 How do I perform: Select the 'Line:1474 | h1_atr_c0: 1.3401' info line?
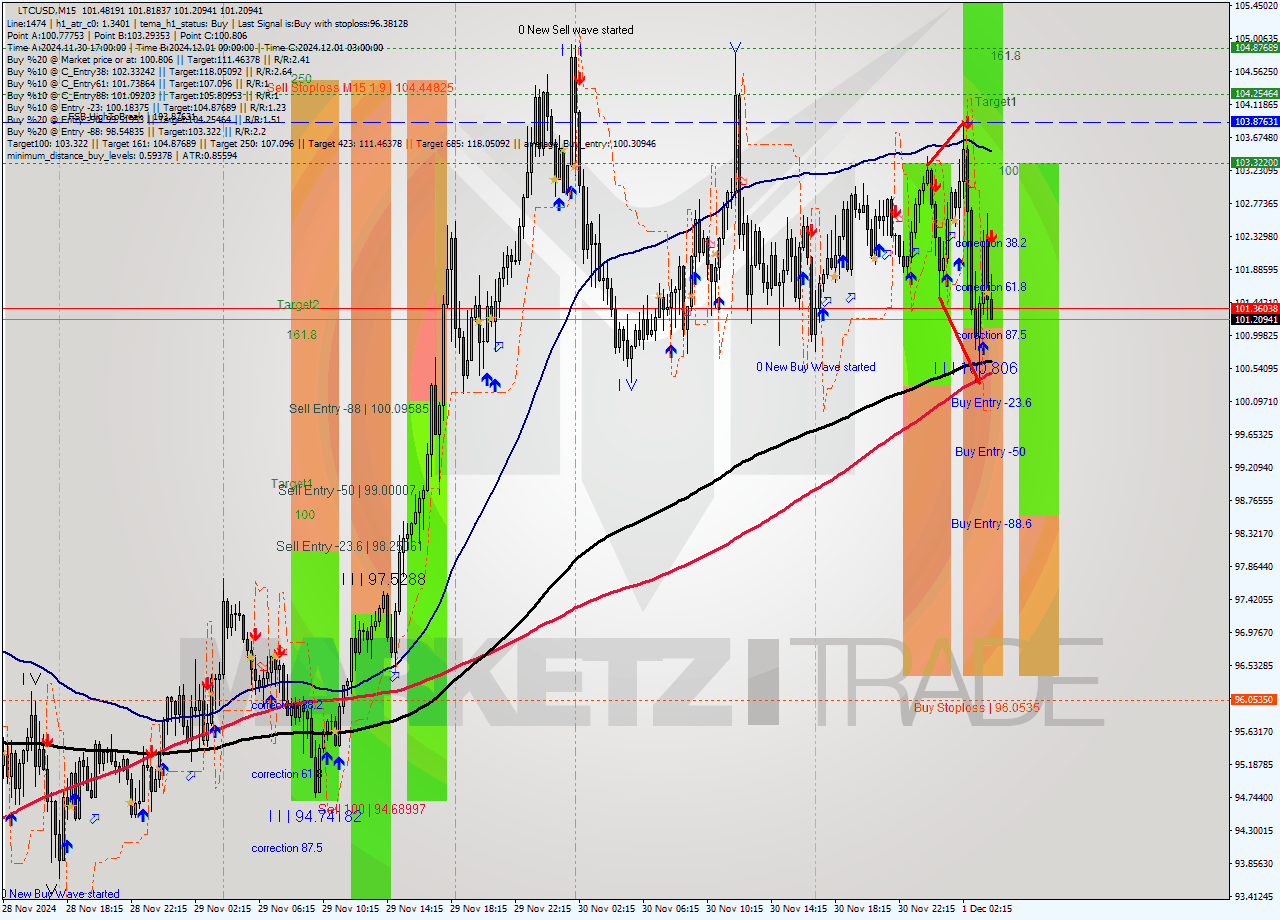[x=207, y=23]
